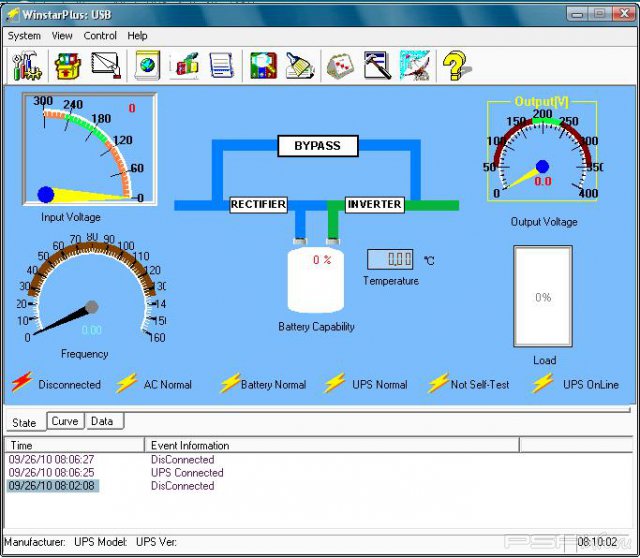Click the paintbrush toolbar icon
Image resolution: width=640 pixels, height=558 pixels.
[x=300, y=66]
